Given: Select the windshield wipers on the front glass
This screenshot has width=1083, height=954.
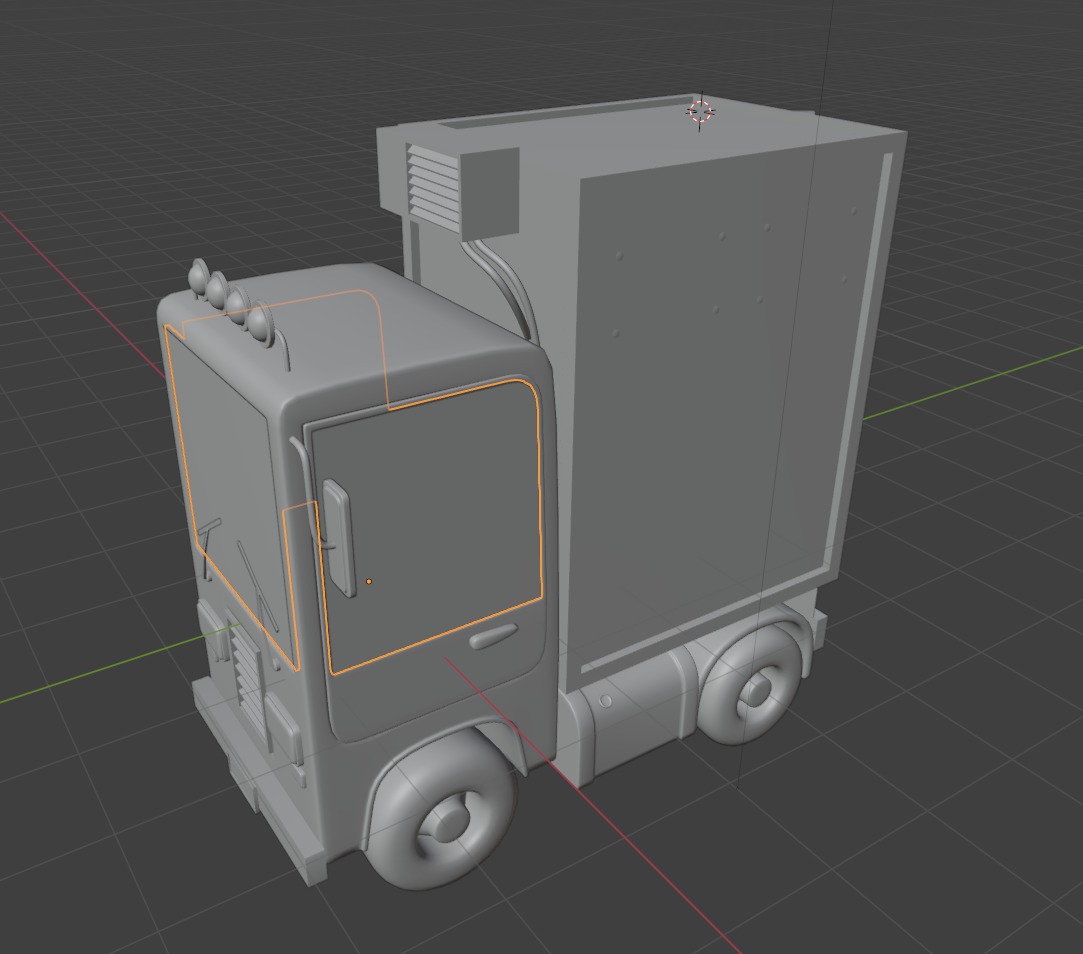Looking at the screenshot, I should coord(238,574).
